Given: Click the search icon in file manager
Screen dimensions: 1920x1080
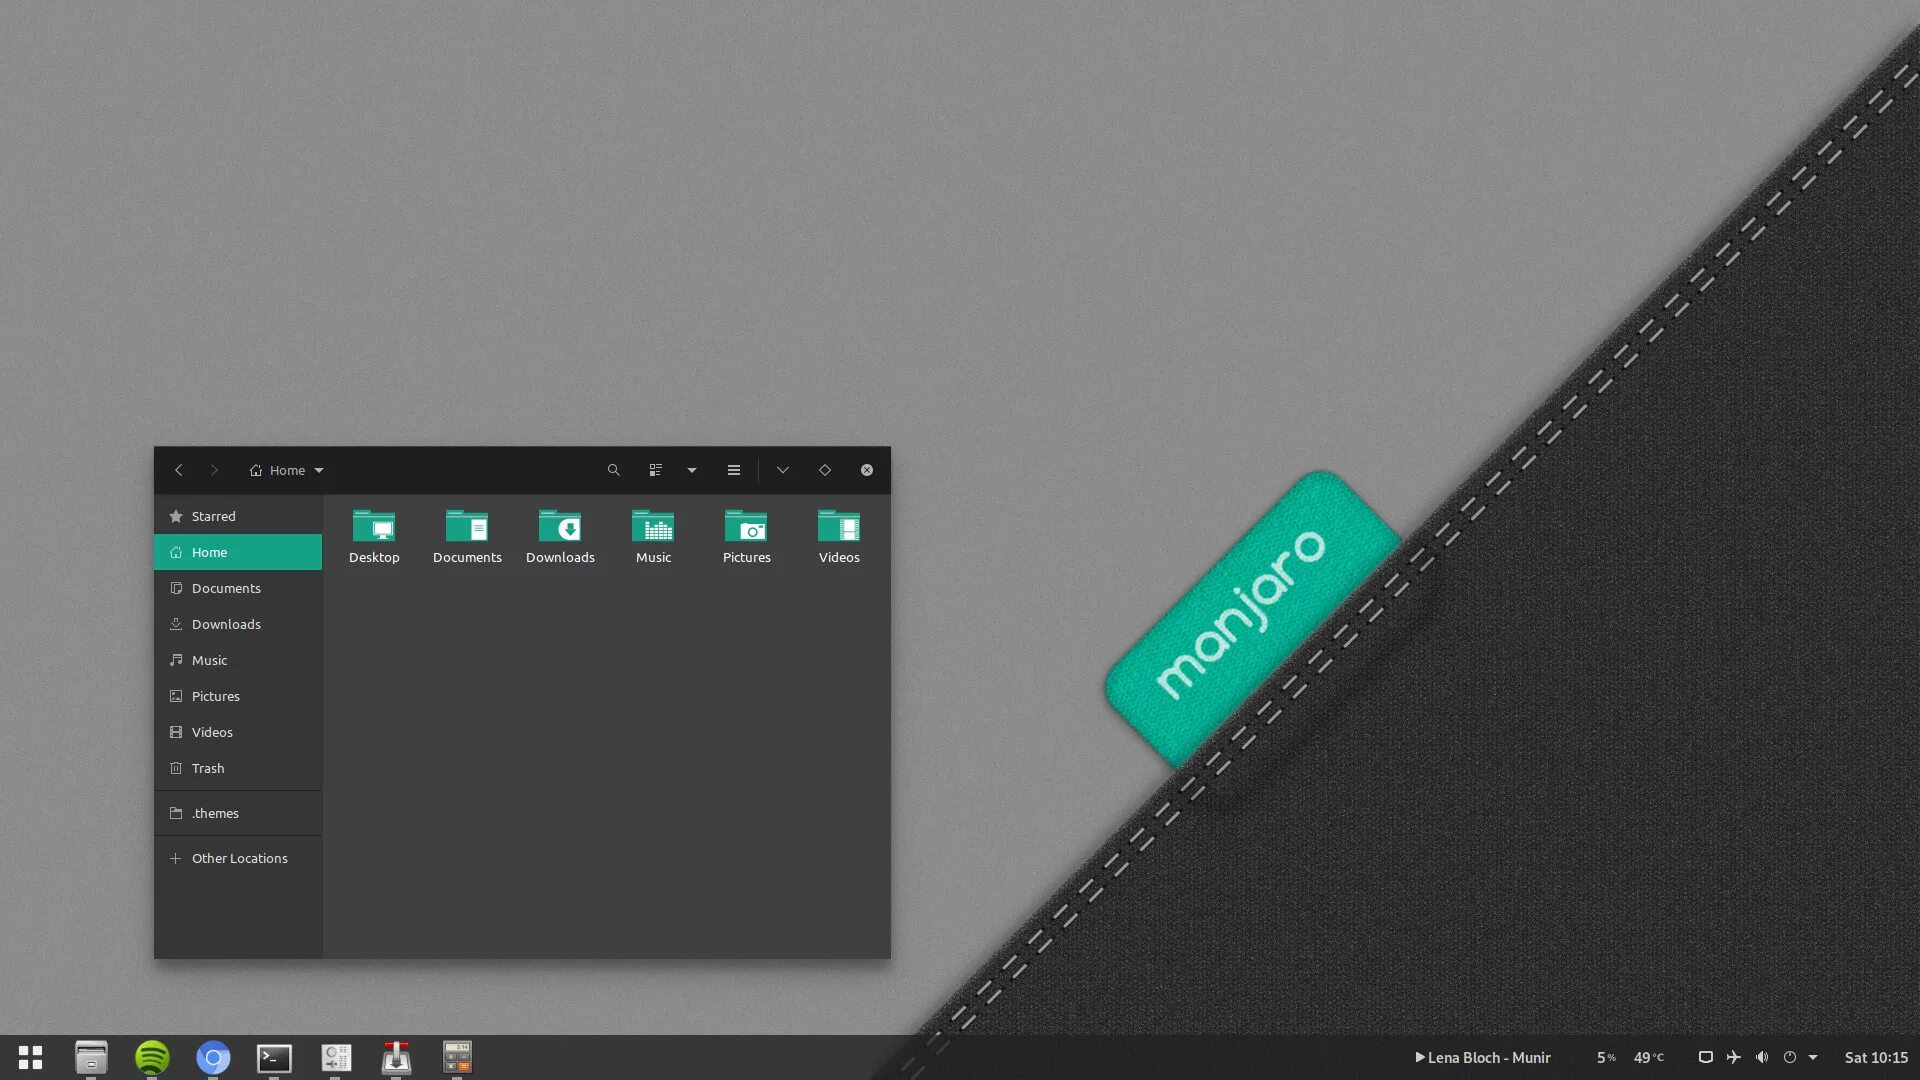Looking at the screenshot, I should [x=613, y=470].
